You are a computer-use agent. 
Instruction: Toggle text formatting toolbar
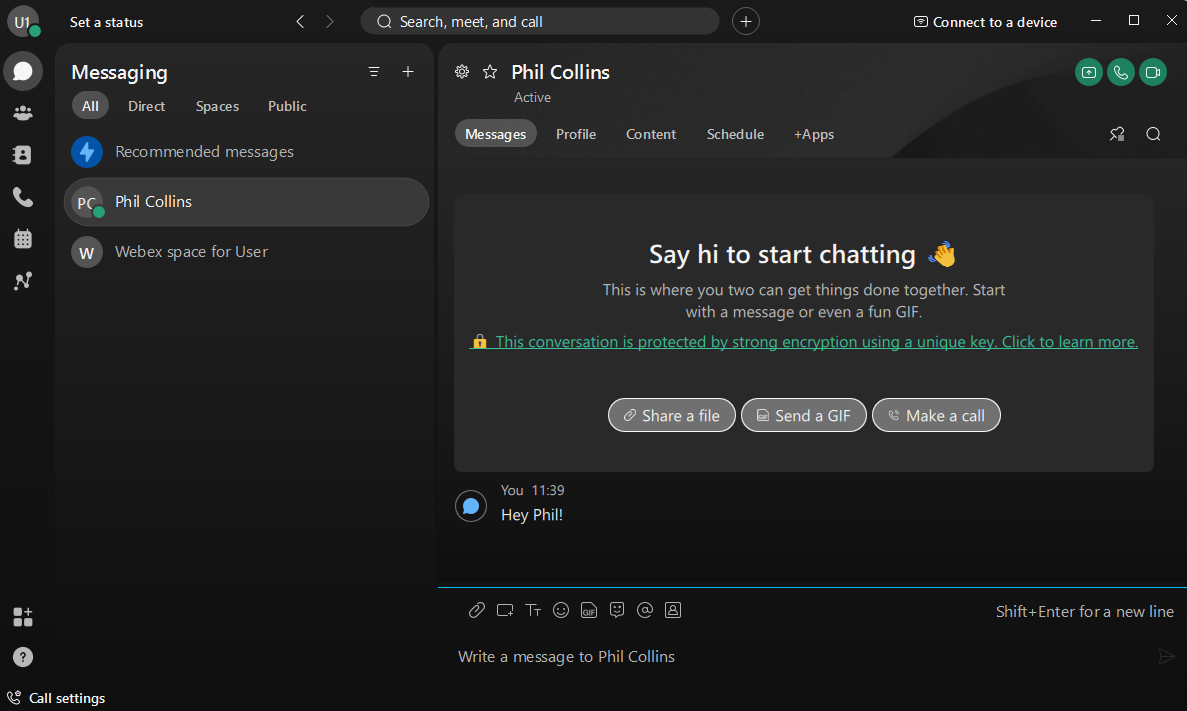click(533, 610)
